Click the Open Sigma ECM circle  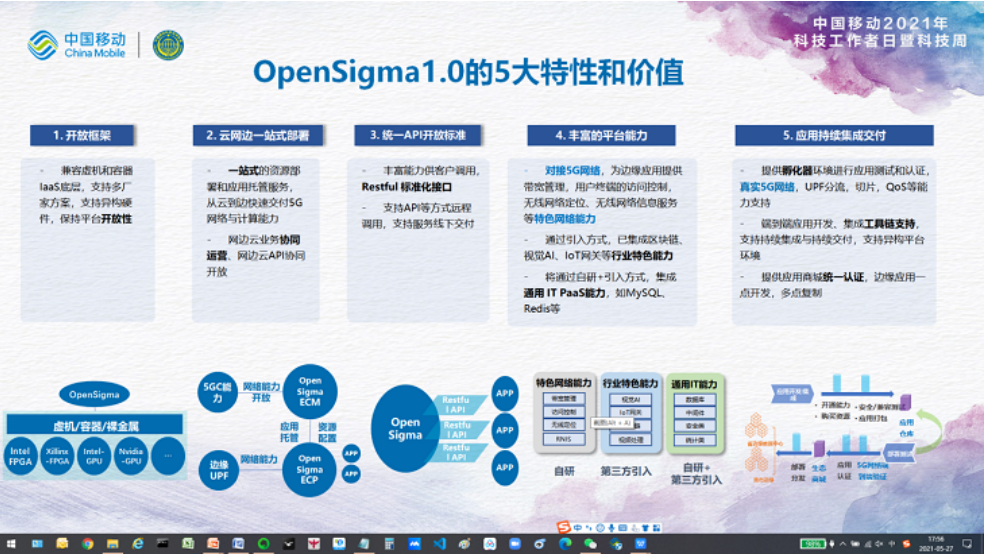(310, 391)
